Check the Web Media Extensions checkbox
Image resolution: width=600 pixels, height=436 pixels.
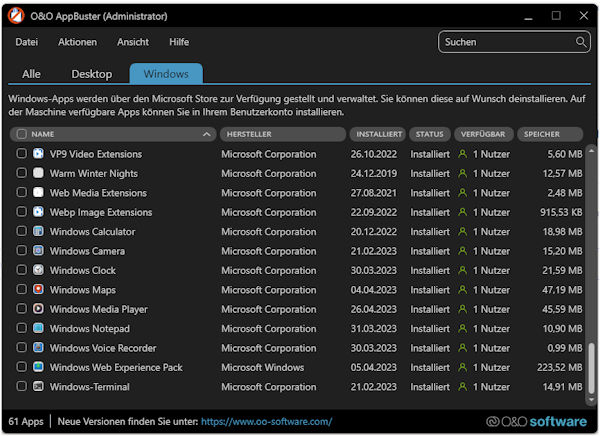pyautogui.click(x=21, y=192)
